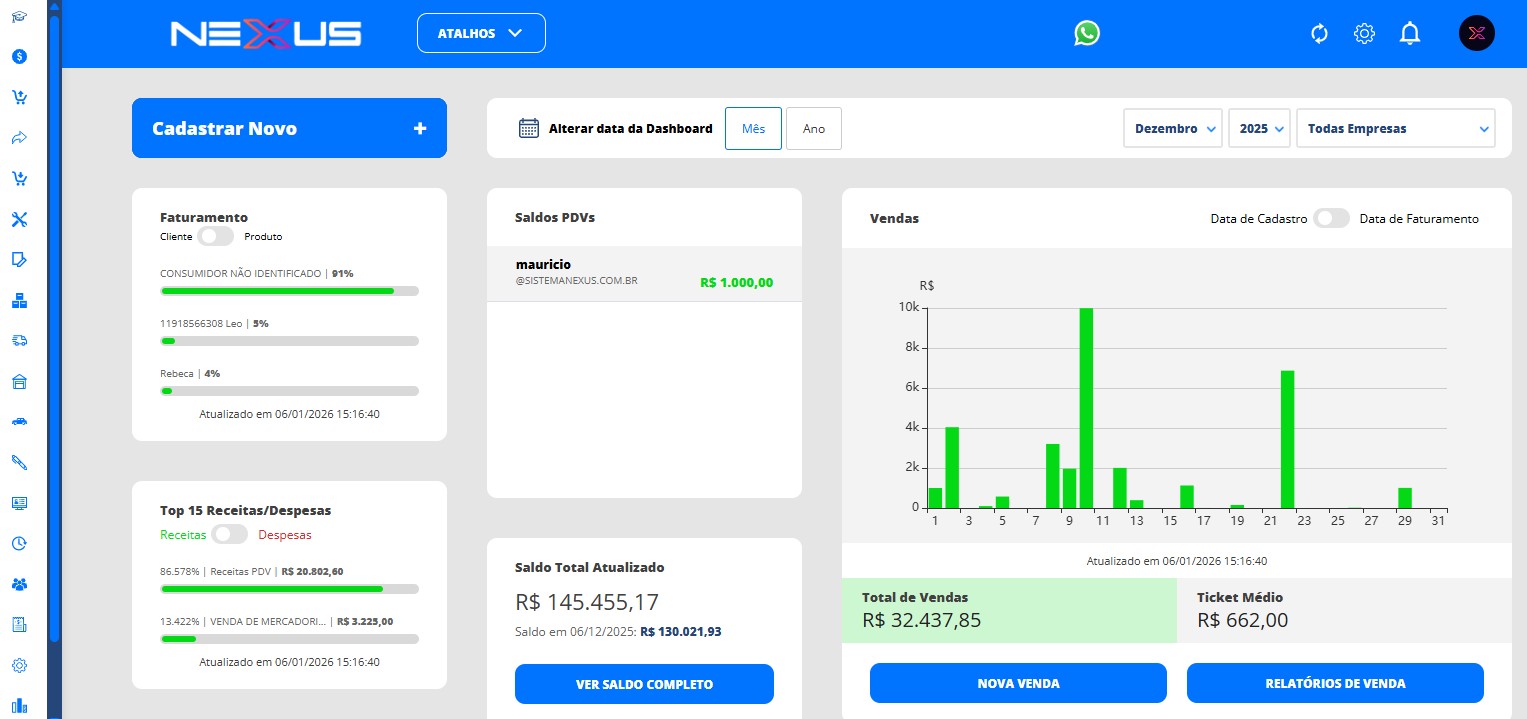
Task: Expand the Todas Empresas dropdown
Action: point(1395,129)
